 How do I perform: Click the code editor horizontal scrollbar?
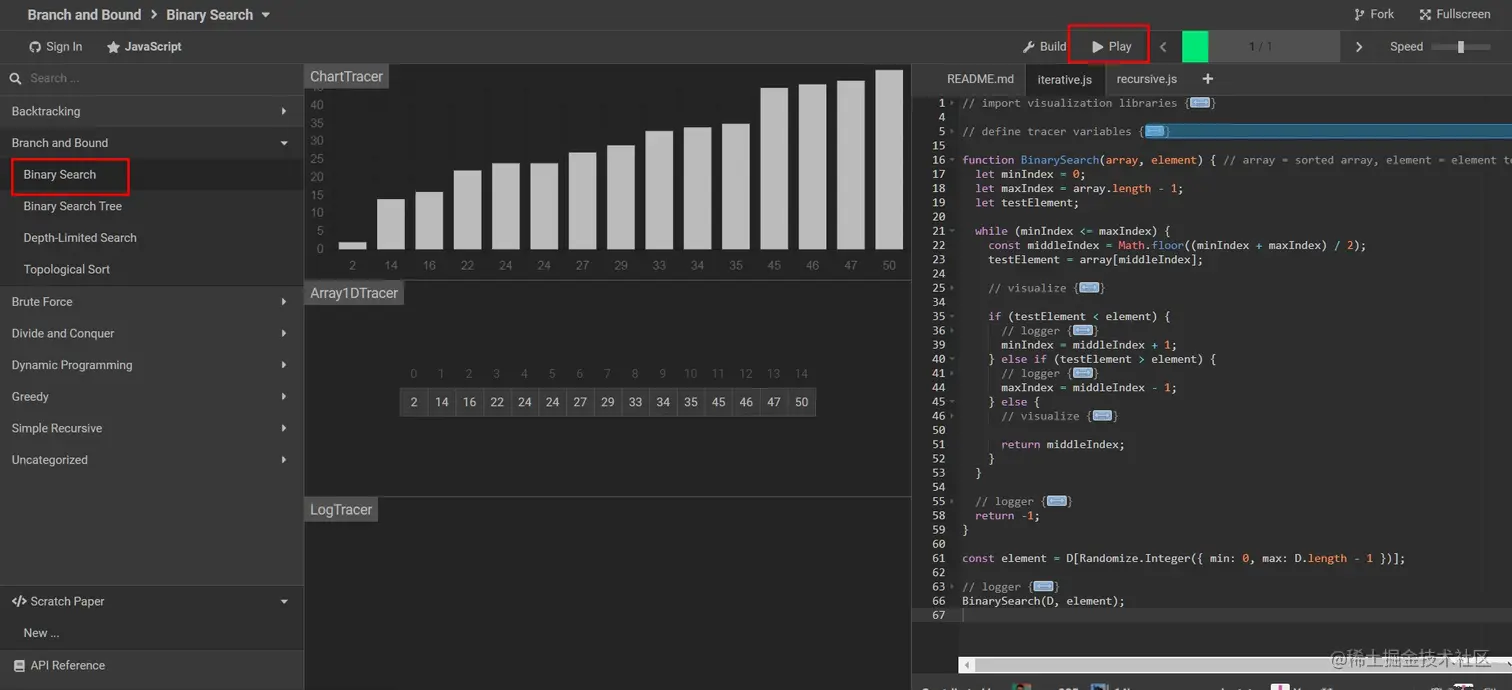1234,665
